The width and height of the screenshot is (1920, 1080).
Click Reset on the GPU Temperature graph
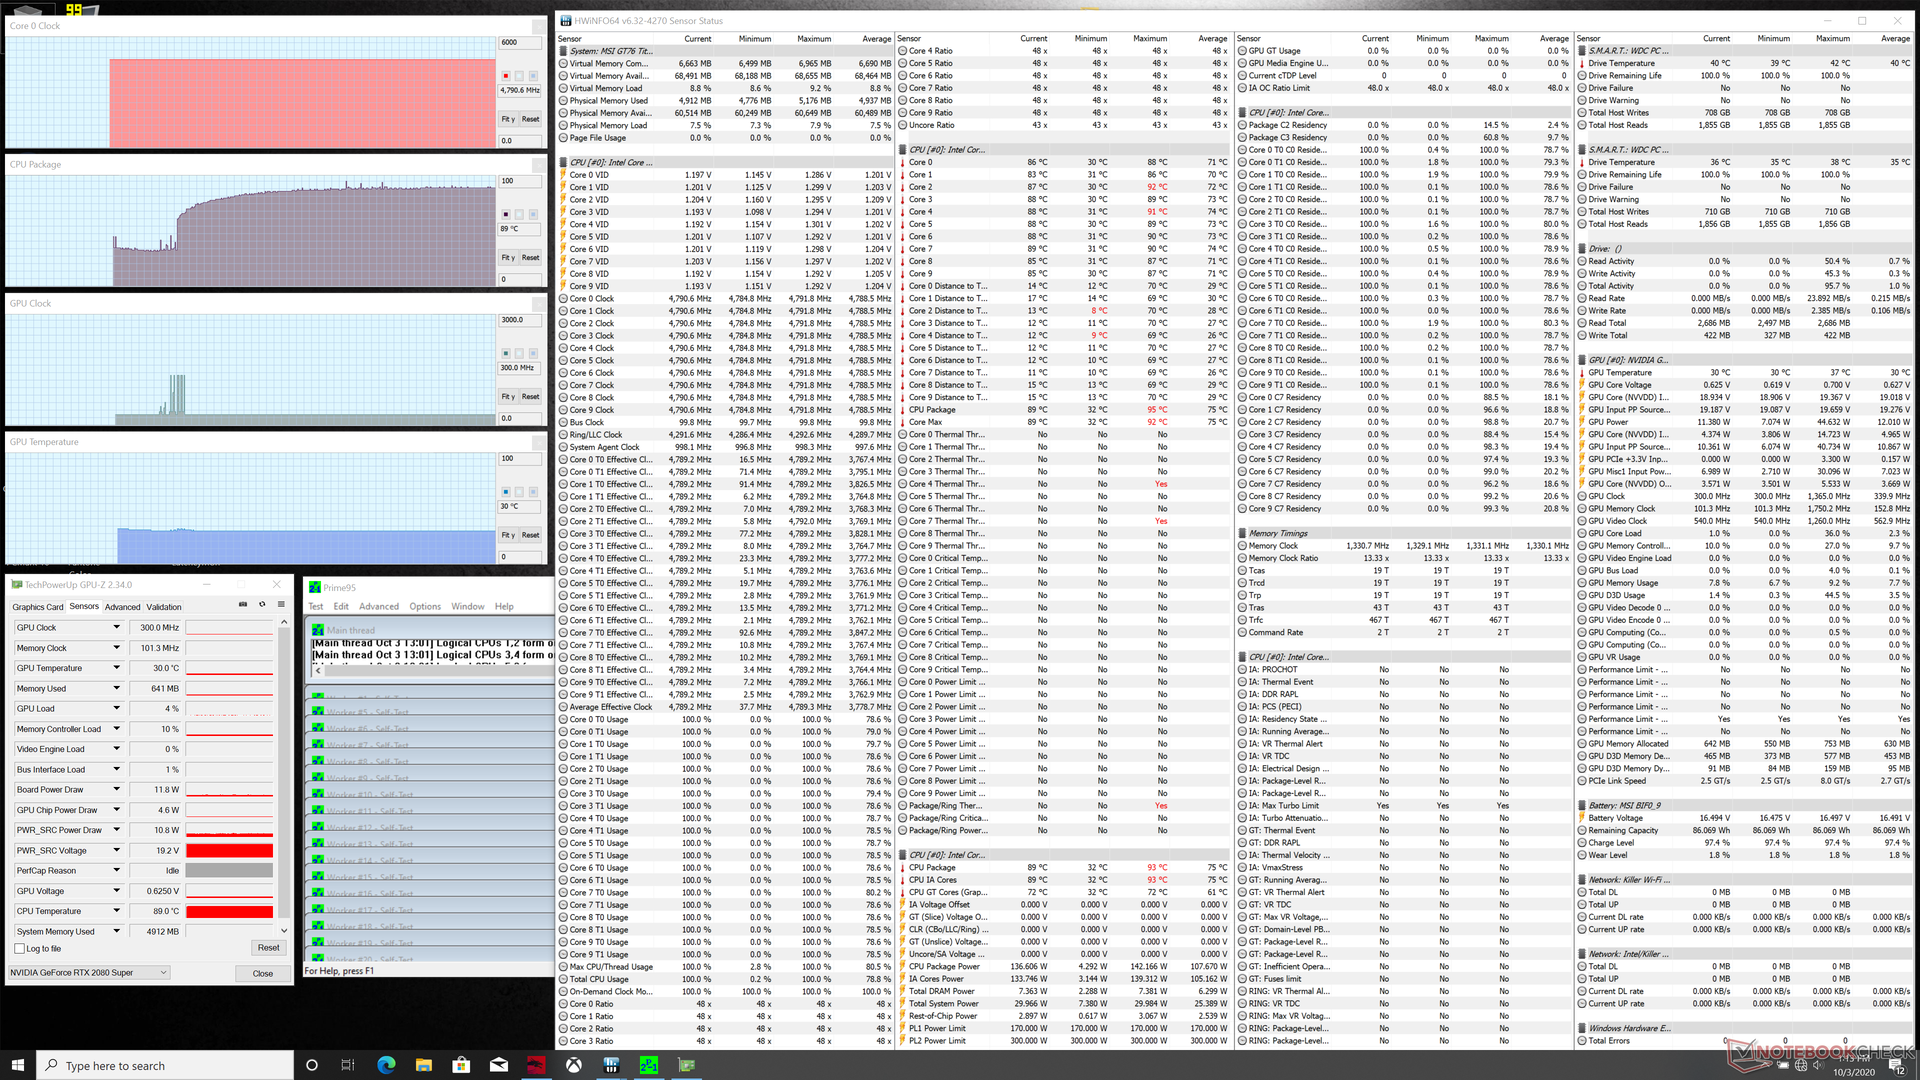[530, 536]
